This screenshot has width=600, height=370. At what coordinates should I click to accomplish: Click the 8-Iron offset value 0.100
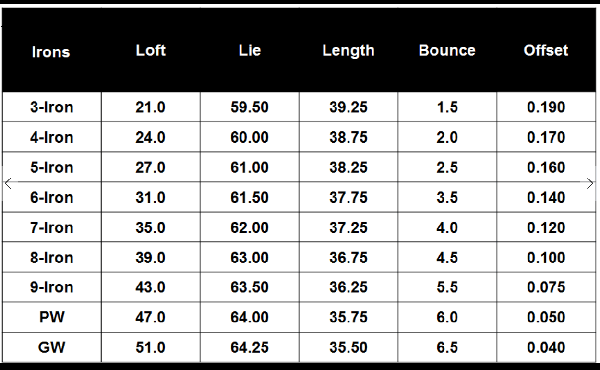pos(546,258)
